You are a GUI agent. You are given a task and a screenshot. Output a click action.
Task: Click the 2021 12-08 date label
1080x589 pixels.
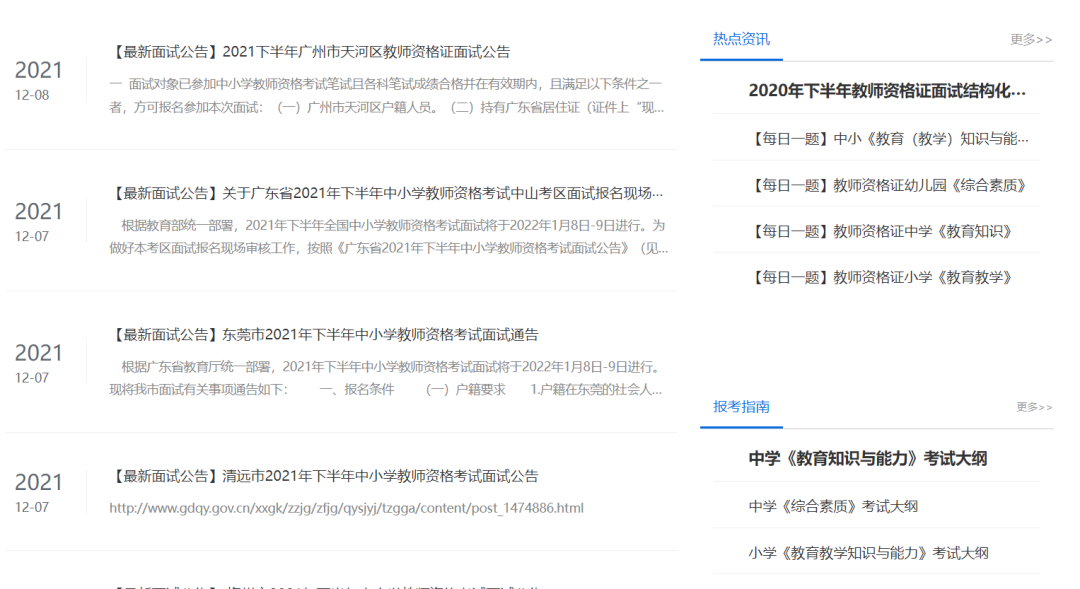[x=39, y=81]
